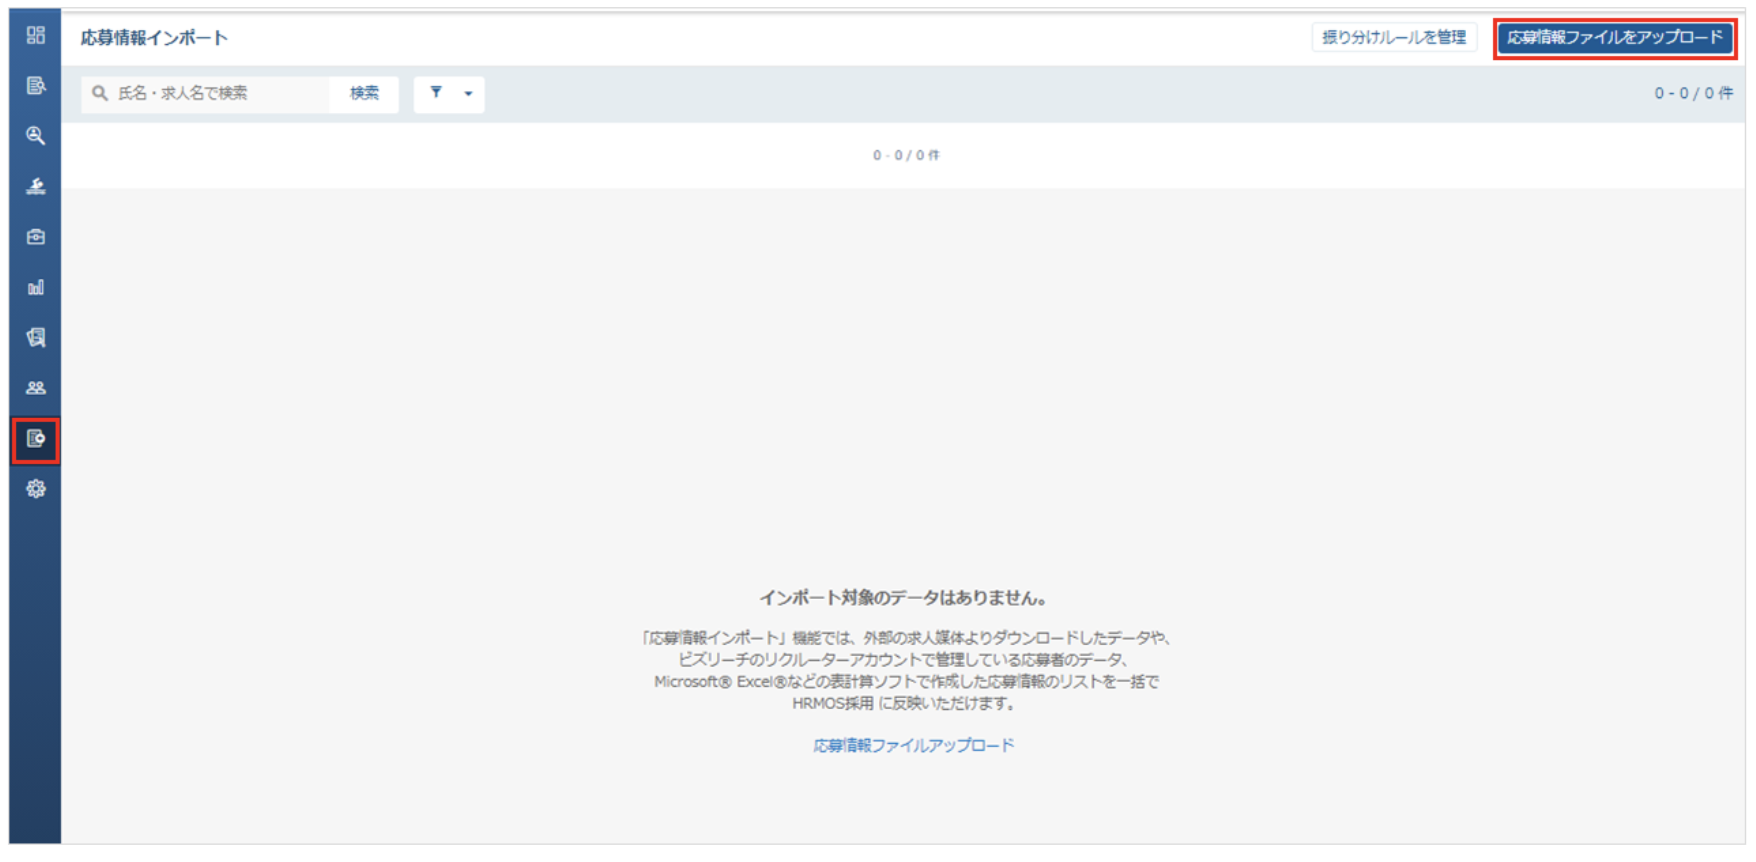
Task: Click the 振り分けルールを管理 button
Action: [x=1394, y=38]
